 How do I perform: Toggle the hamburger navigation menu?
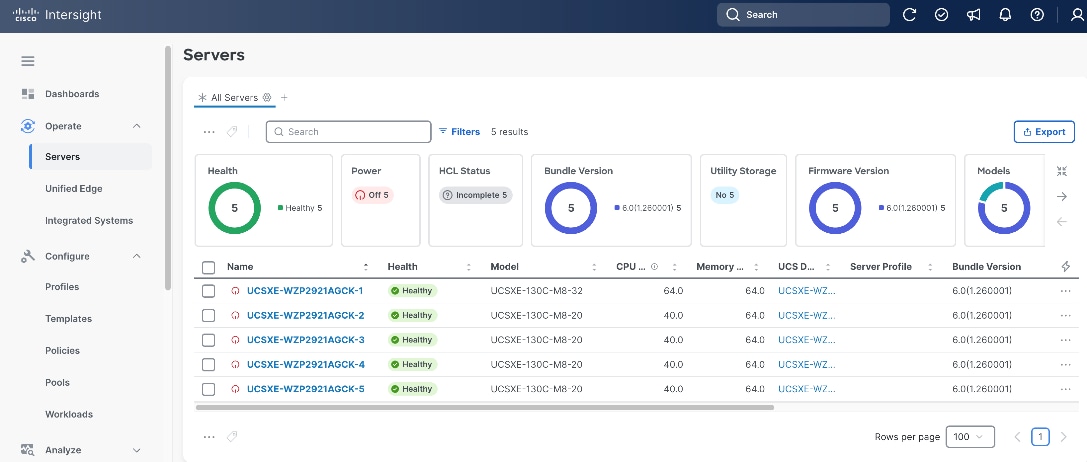click(28, 61)
